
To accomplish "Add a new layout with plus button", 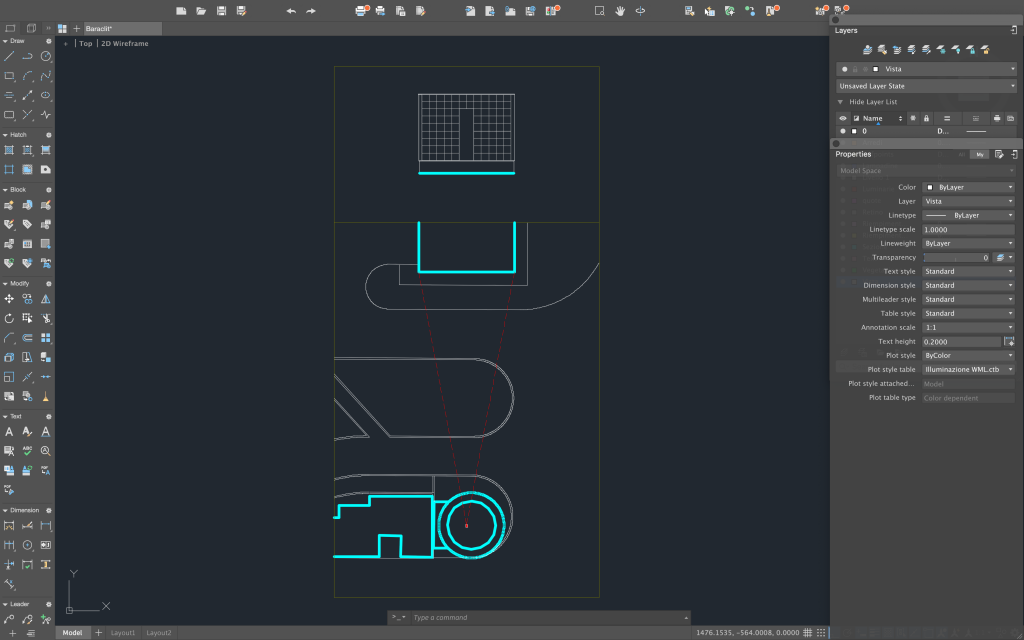I will pos(99,633).
